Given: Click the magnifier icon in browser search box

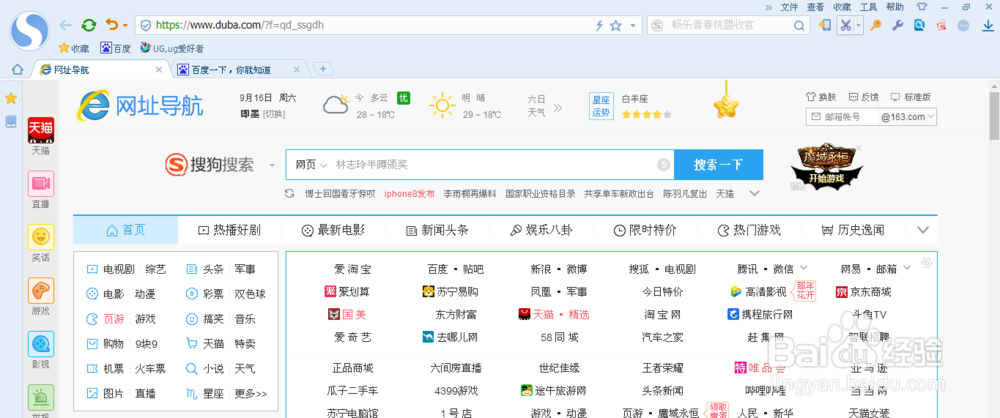Looking at the screenshot, I should pos(798,26).
